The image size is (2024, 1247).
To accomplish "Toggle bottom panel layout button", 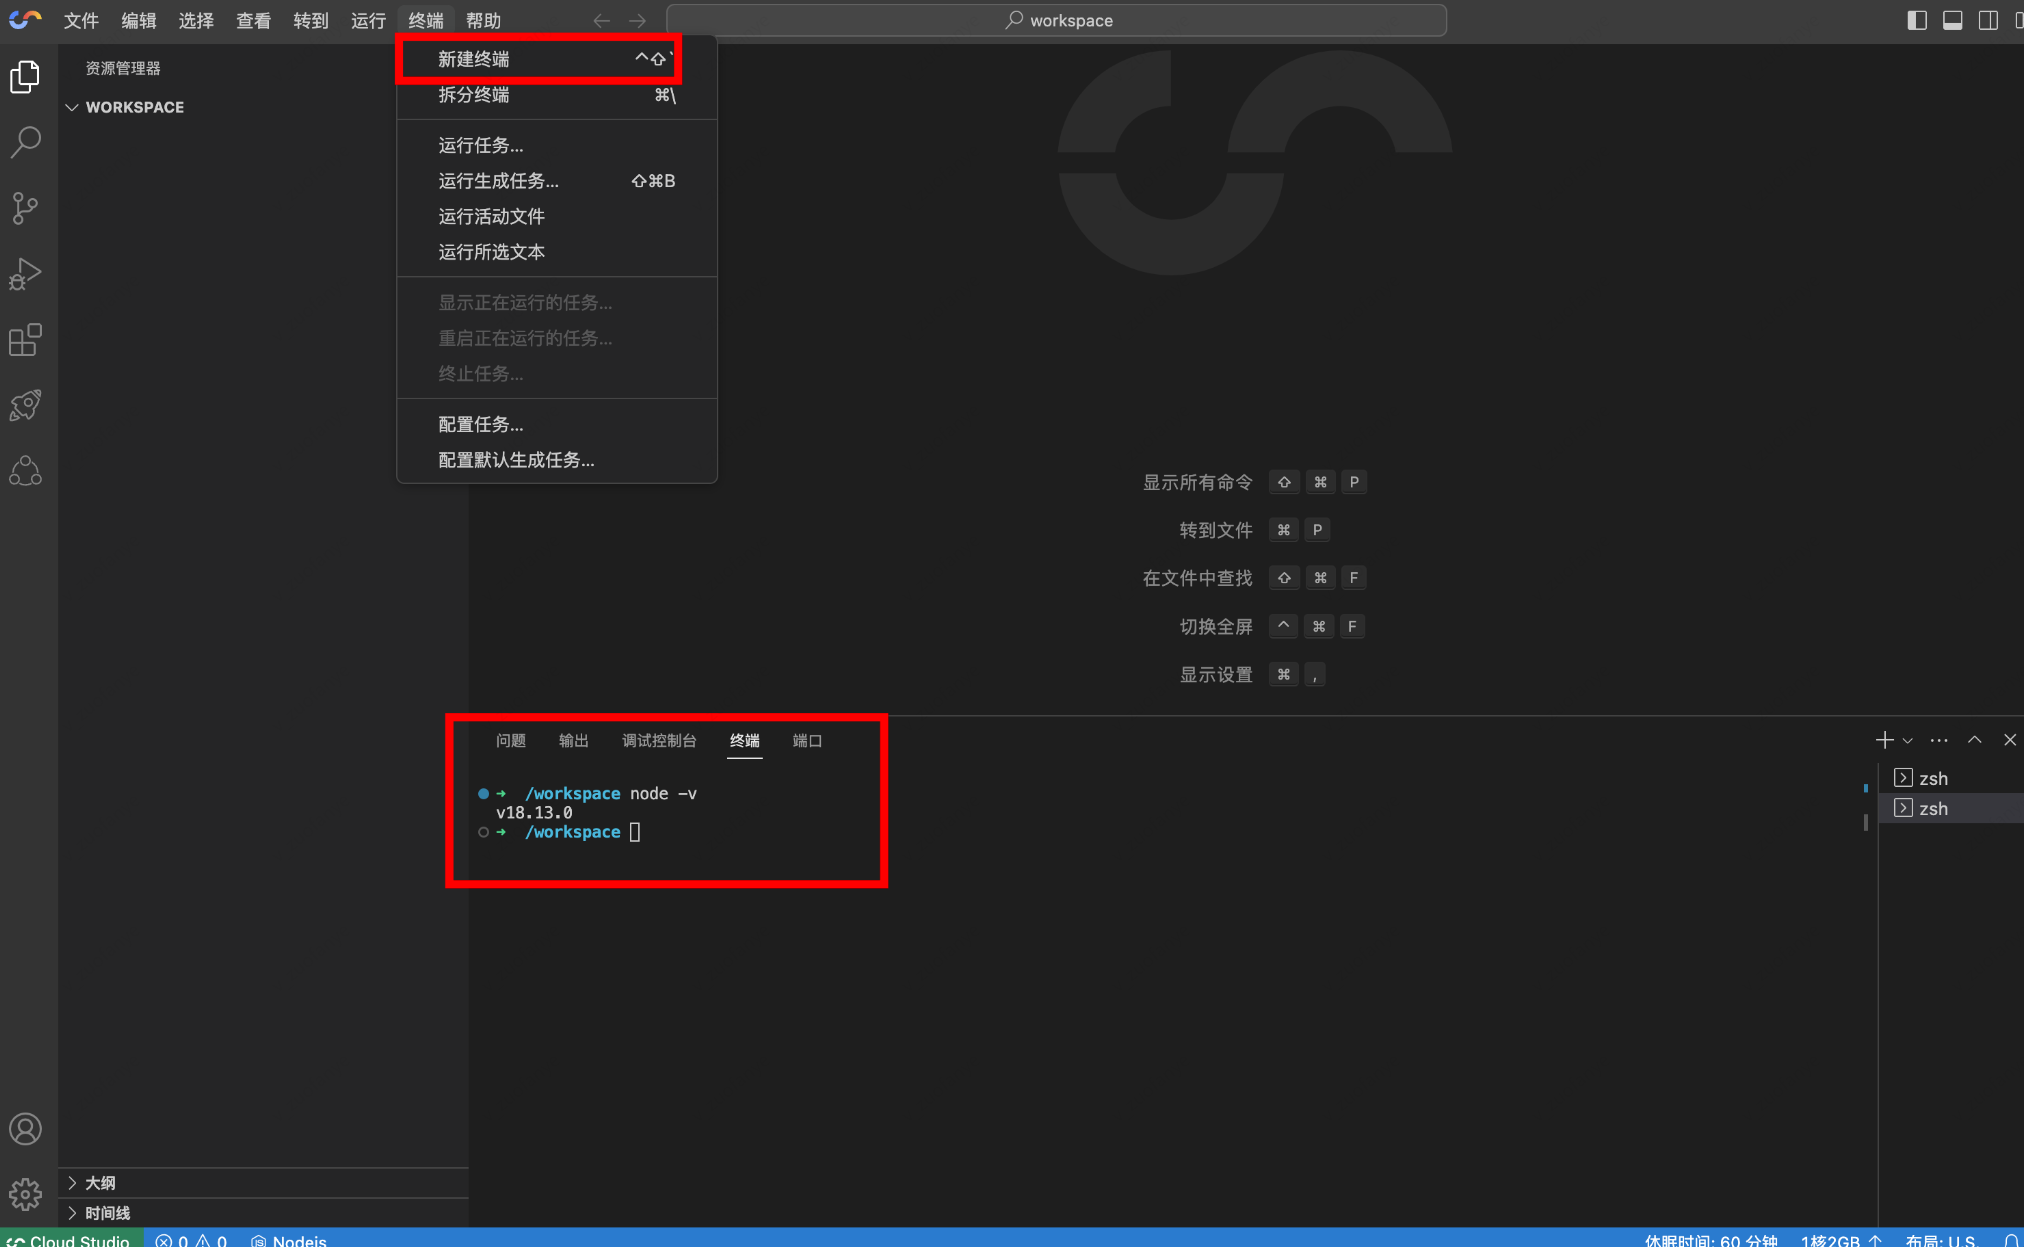I will [x=1952, y=20].
